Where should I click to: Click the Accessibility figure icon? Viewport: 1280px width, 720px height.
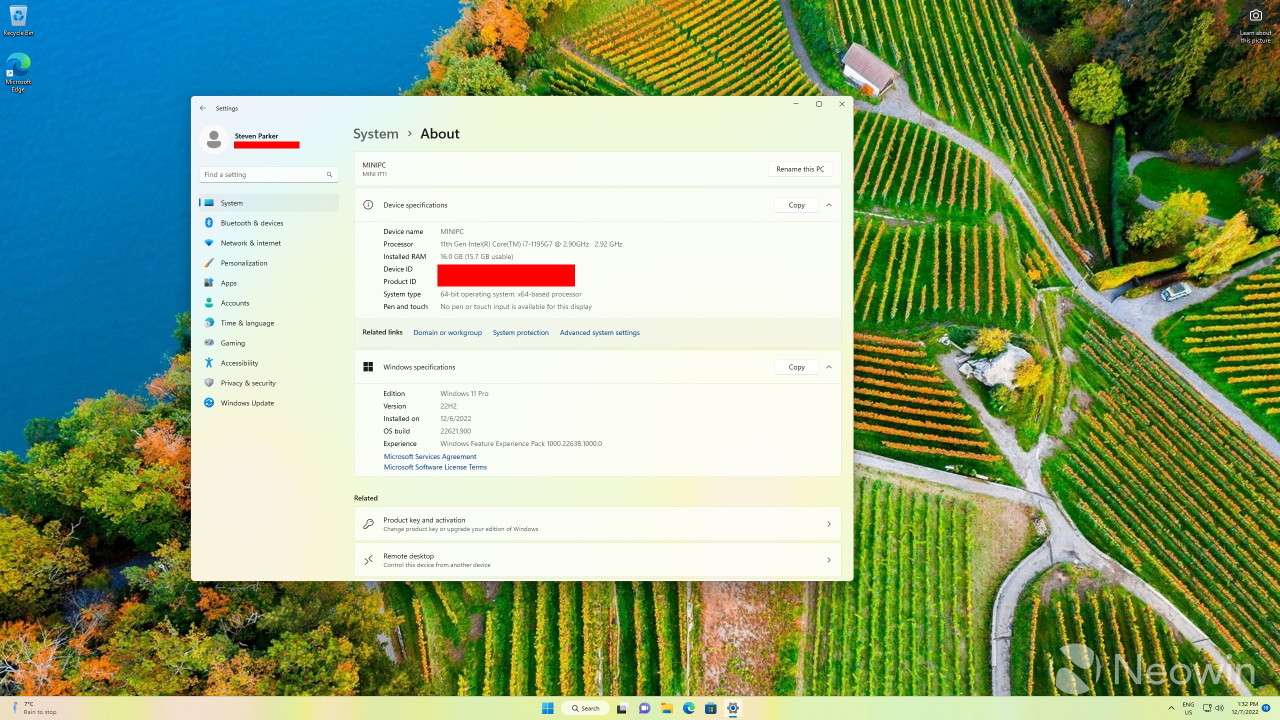pos(209,363)
